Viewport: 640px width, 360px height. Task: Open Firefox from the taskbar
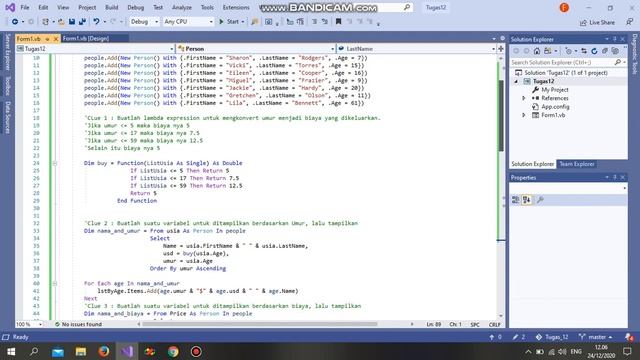coord(104,351)
